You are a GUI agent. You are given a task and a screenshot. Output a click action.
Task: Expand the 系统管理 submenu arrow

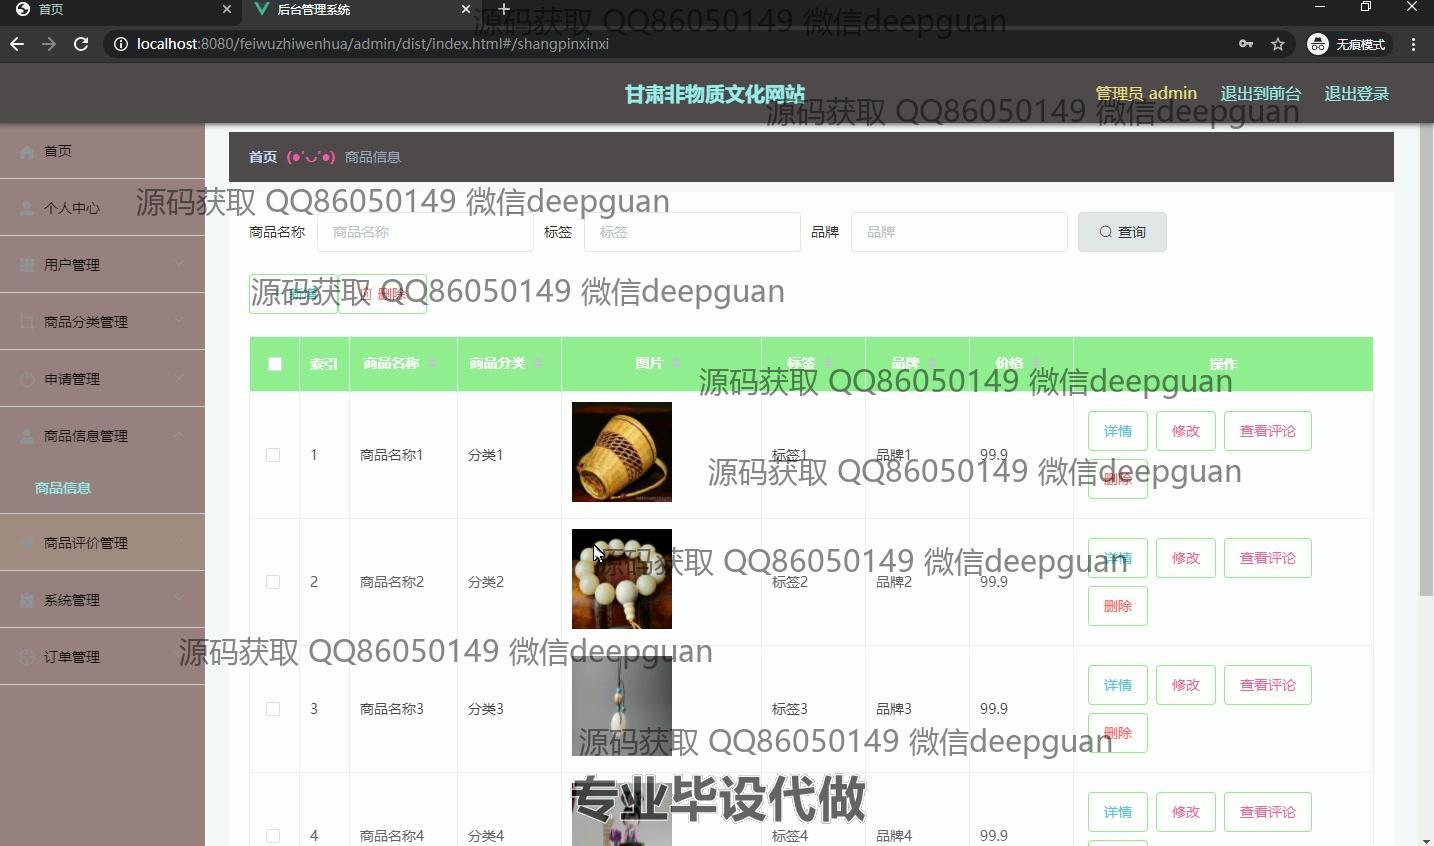178,599
